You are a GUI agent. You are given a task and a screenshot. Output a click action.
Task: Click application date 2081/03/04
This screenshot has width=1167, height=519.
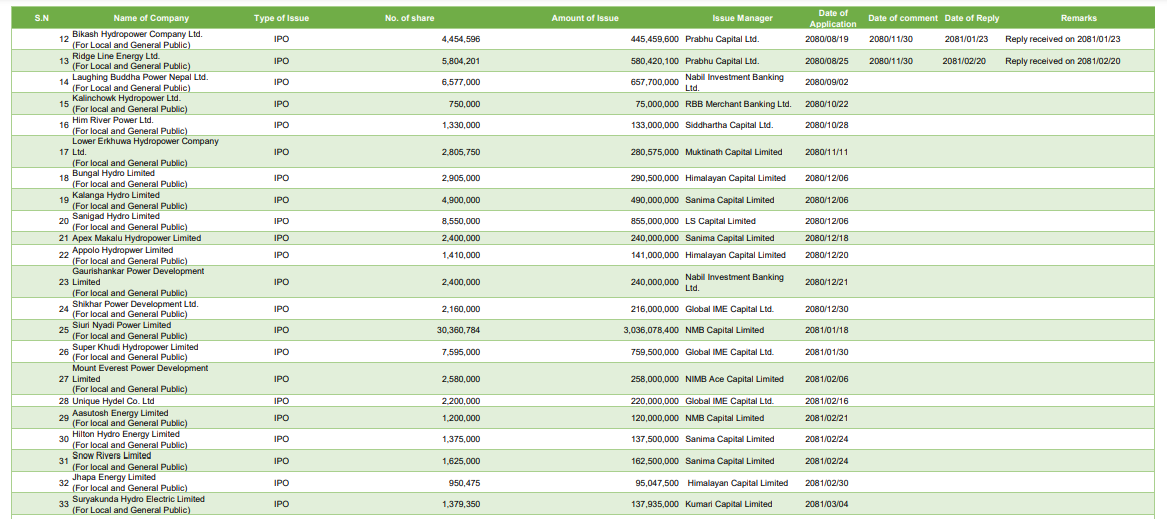(827, 504)
